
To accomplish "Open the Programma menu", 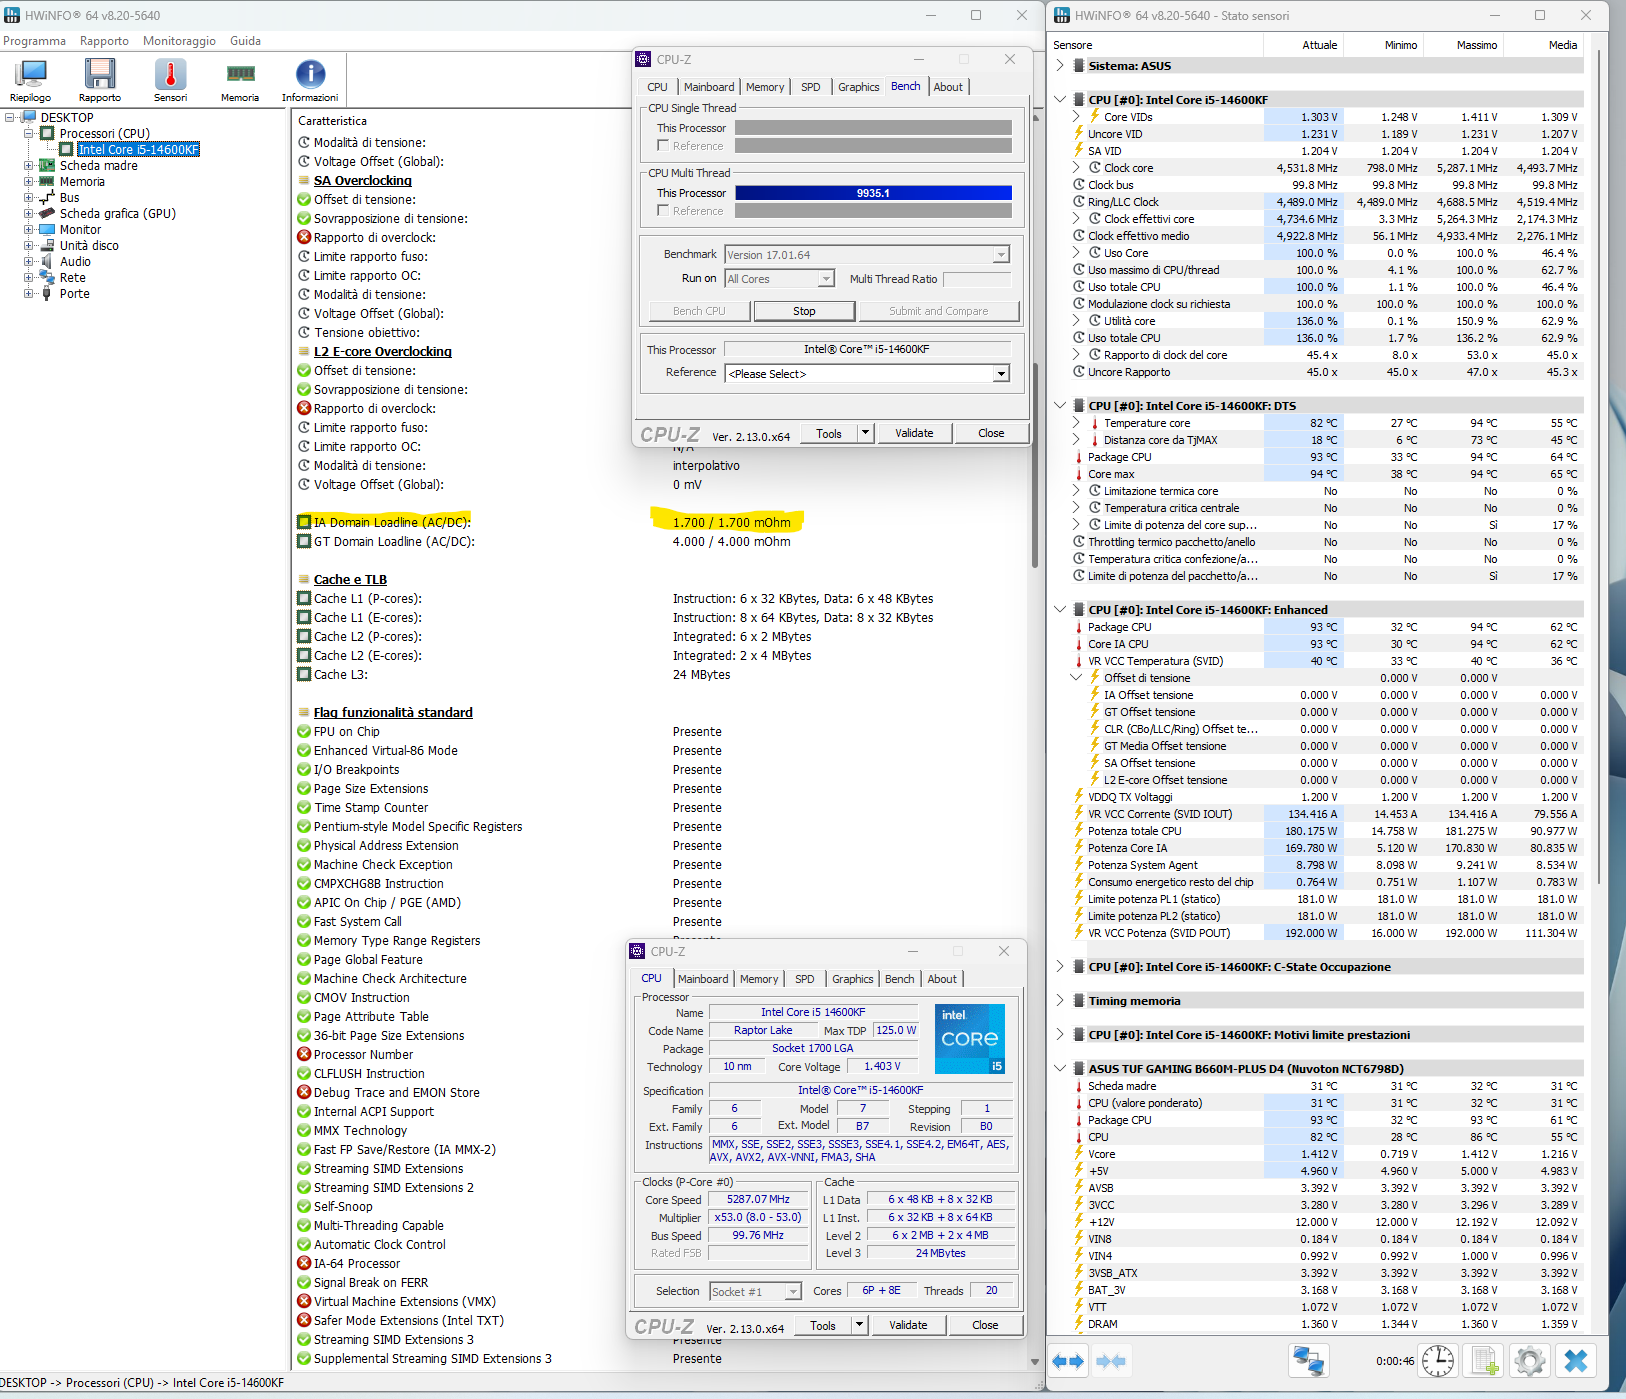I will [34, 41].
